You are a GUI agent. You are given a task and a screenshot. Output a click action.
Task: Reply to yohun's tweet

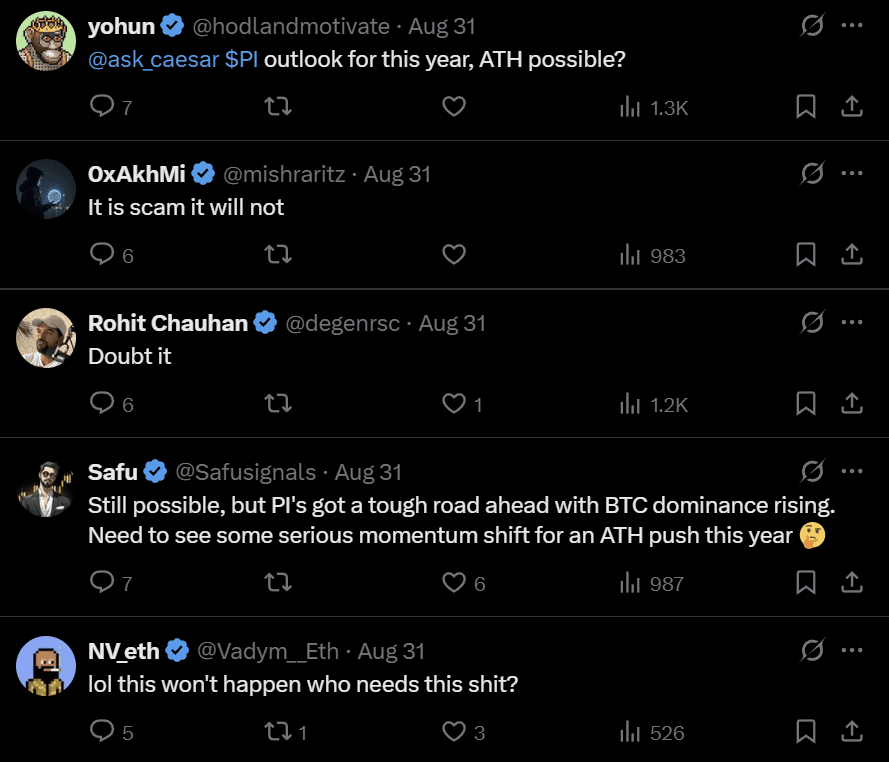click(x=103, y=106)
